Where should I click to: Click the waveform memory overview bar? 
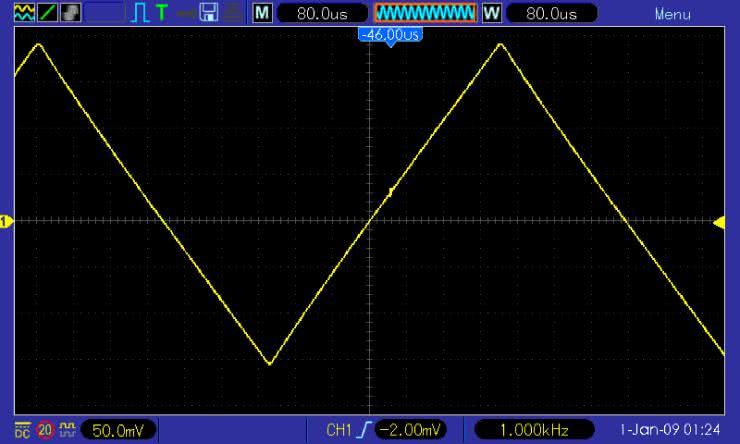(x=425, y=13)
